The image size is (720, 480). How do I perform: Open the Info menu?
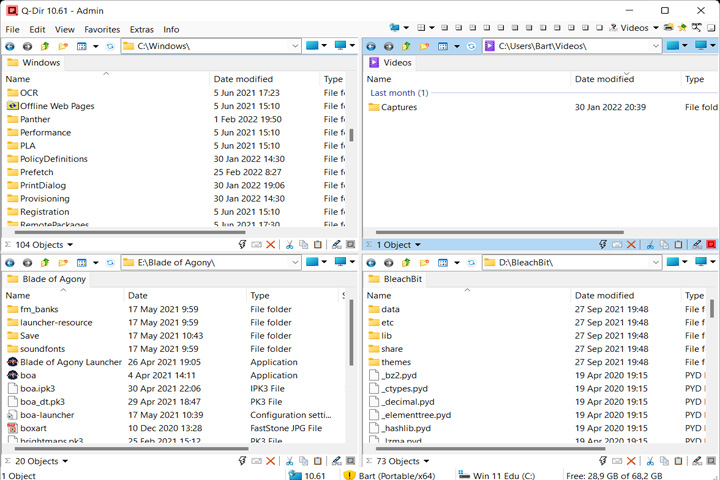point(171,29)
